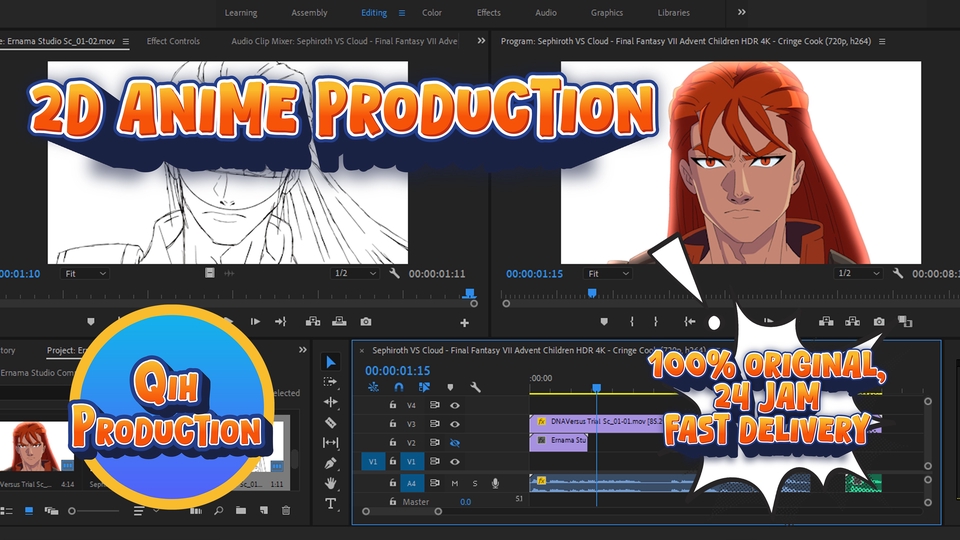Open Program monitor 1/2 resolution dropdown

point(858,273)
